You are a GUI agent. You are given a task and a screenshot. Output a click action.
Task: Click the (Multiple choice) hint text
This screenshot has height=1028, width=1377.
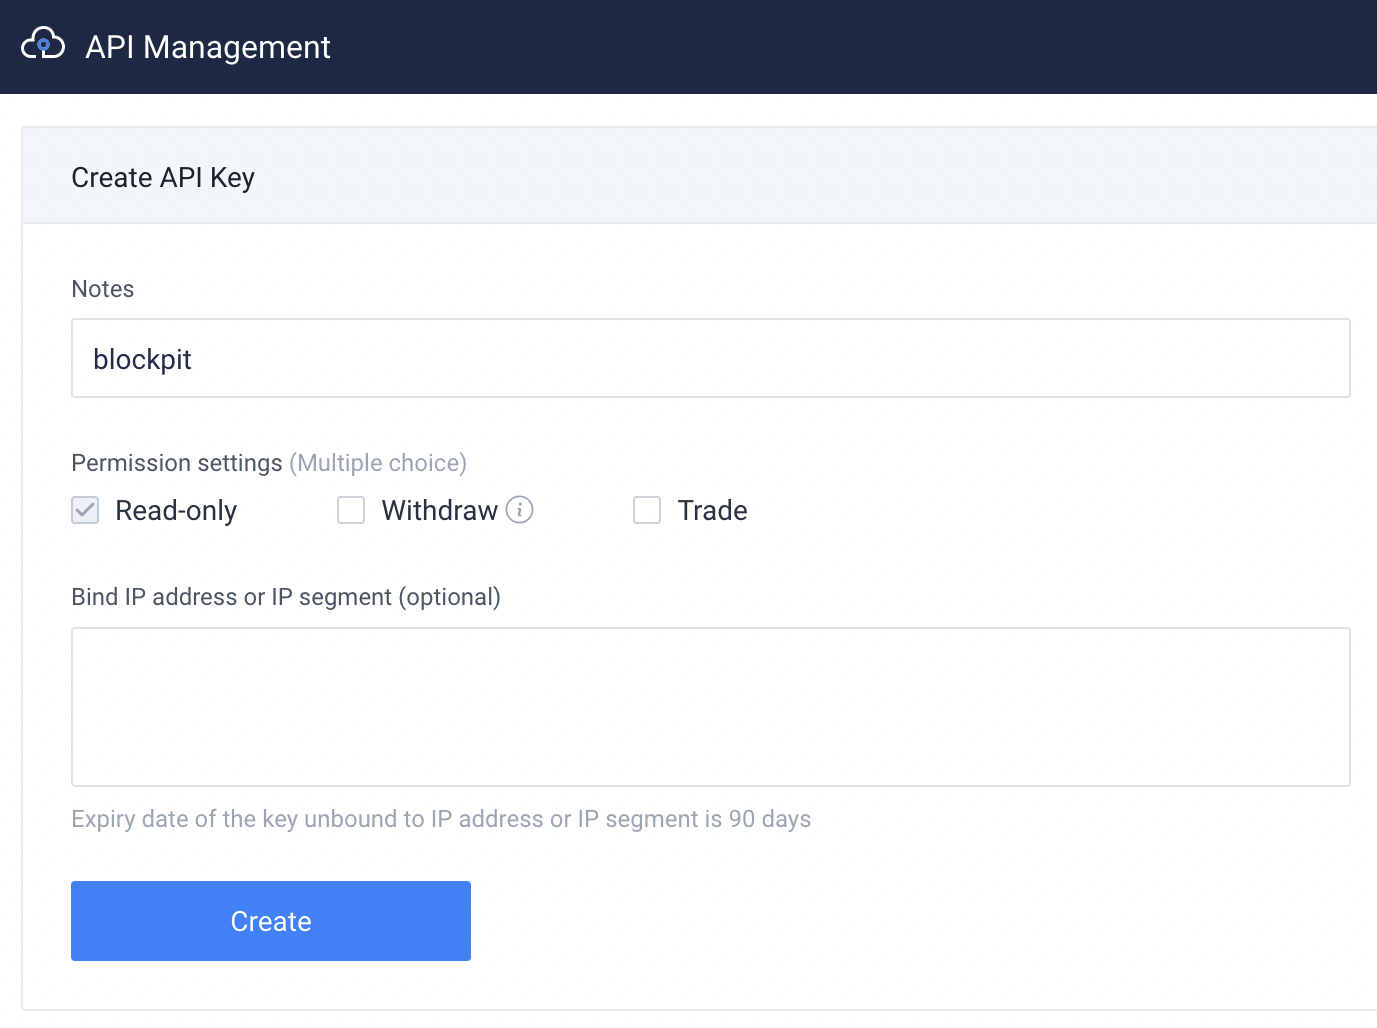[x=378, y=463]
